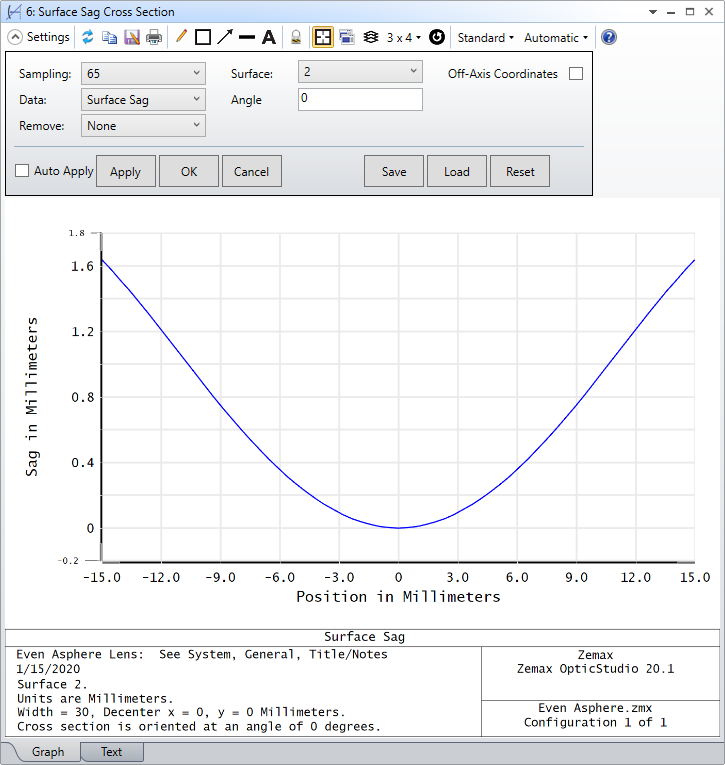
Task: Select the text annotation 'A' tool
Action: point(268,37)
